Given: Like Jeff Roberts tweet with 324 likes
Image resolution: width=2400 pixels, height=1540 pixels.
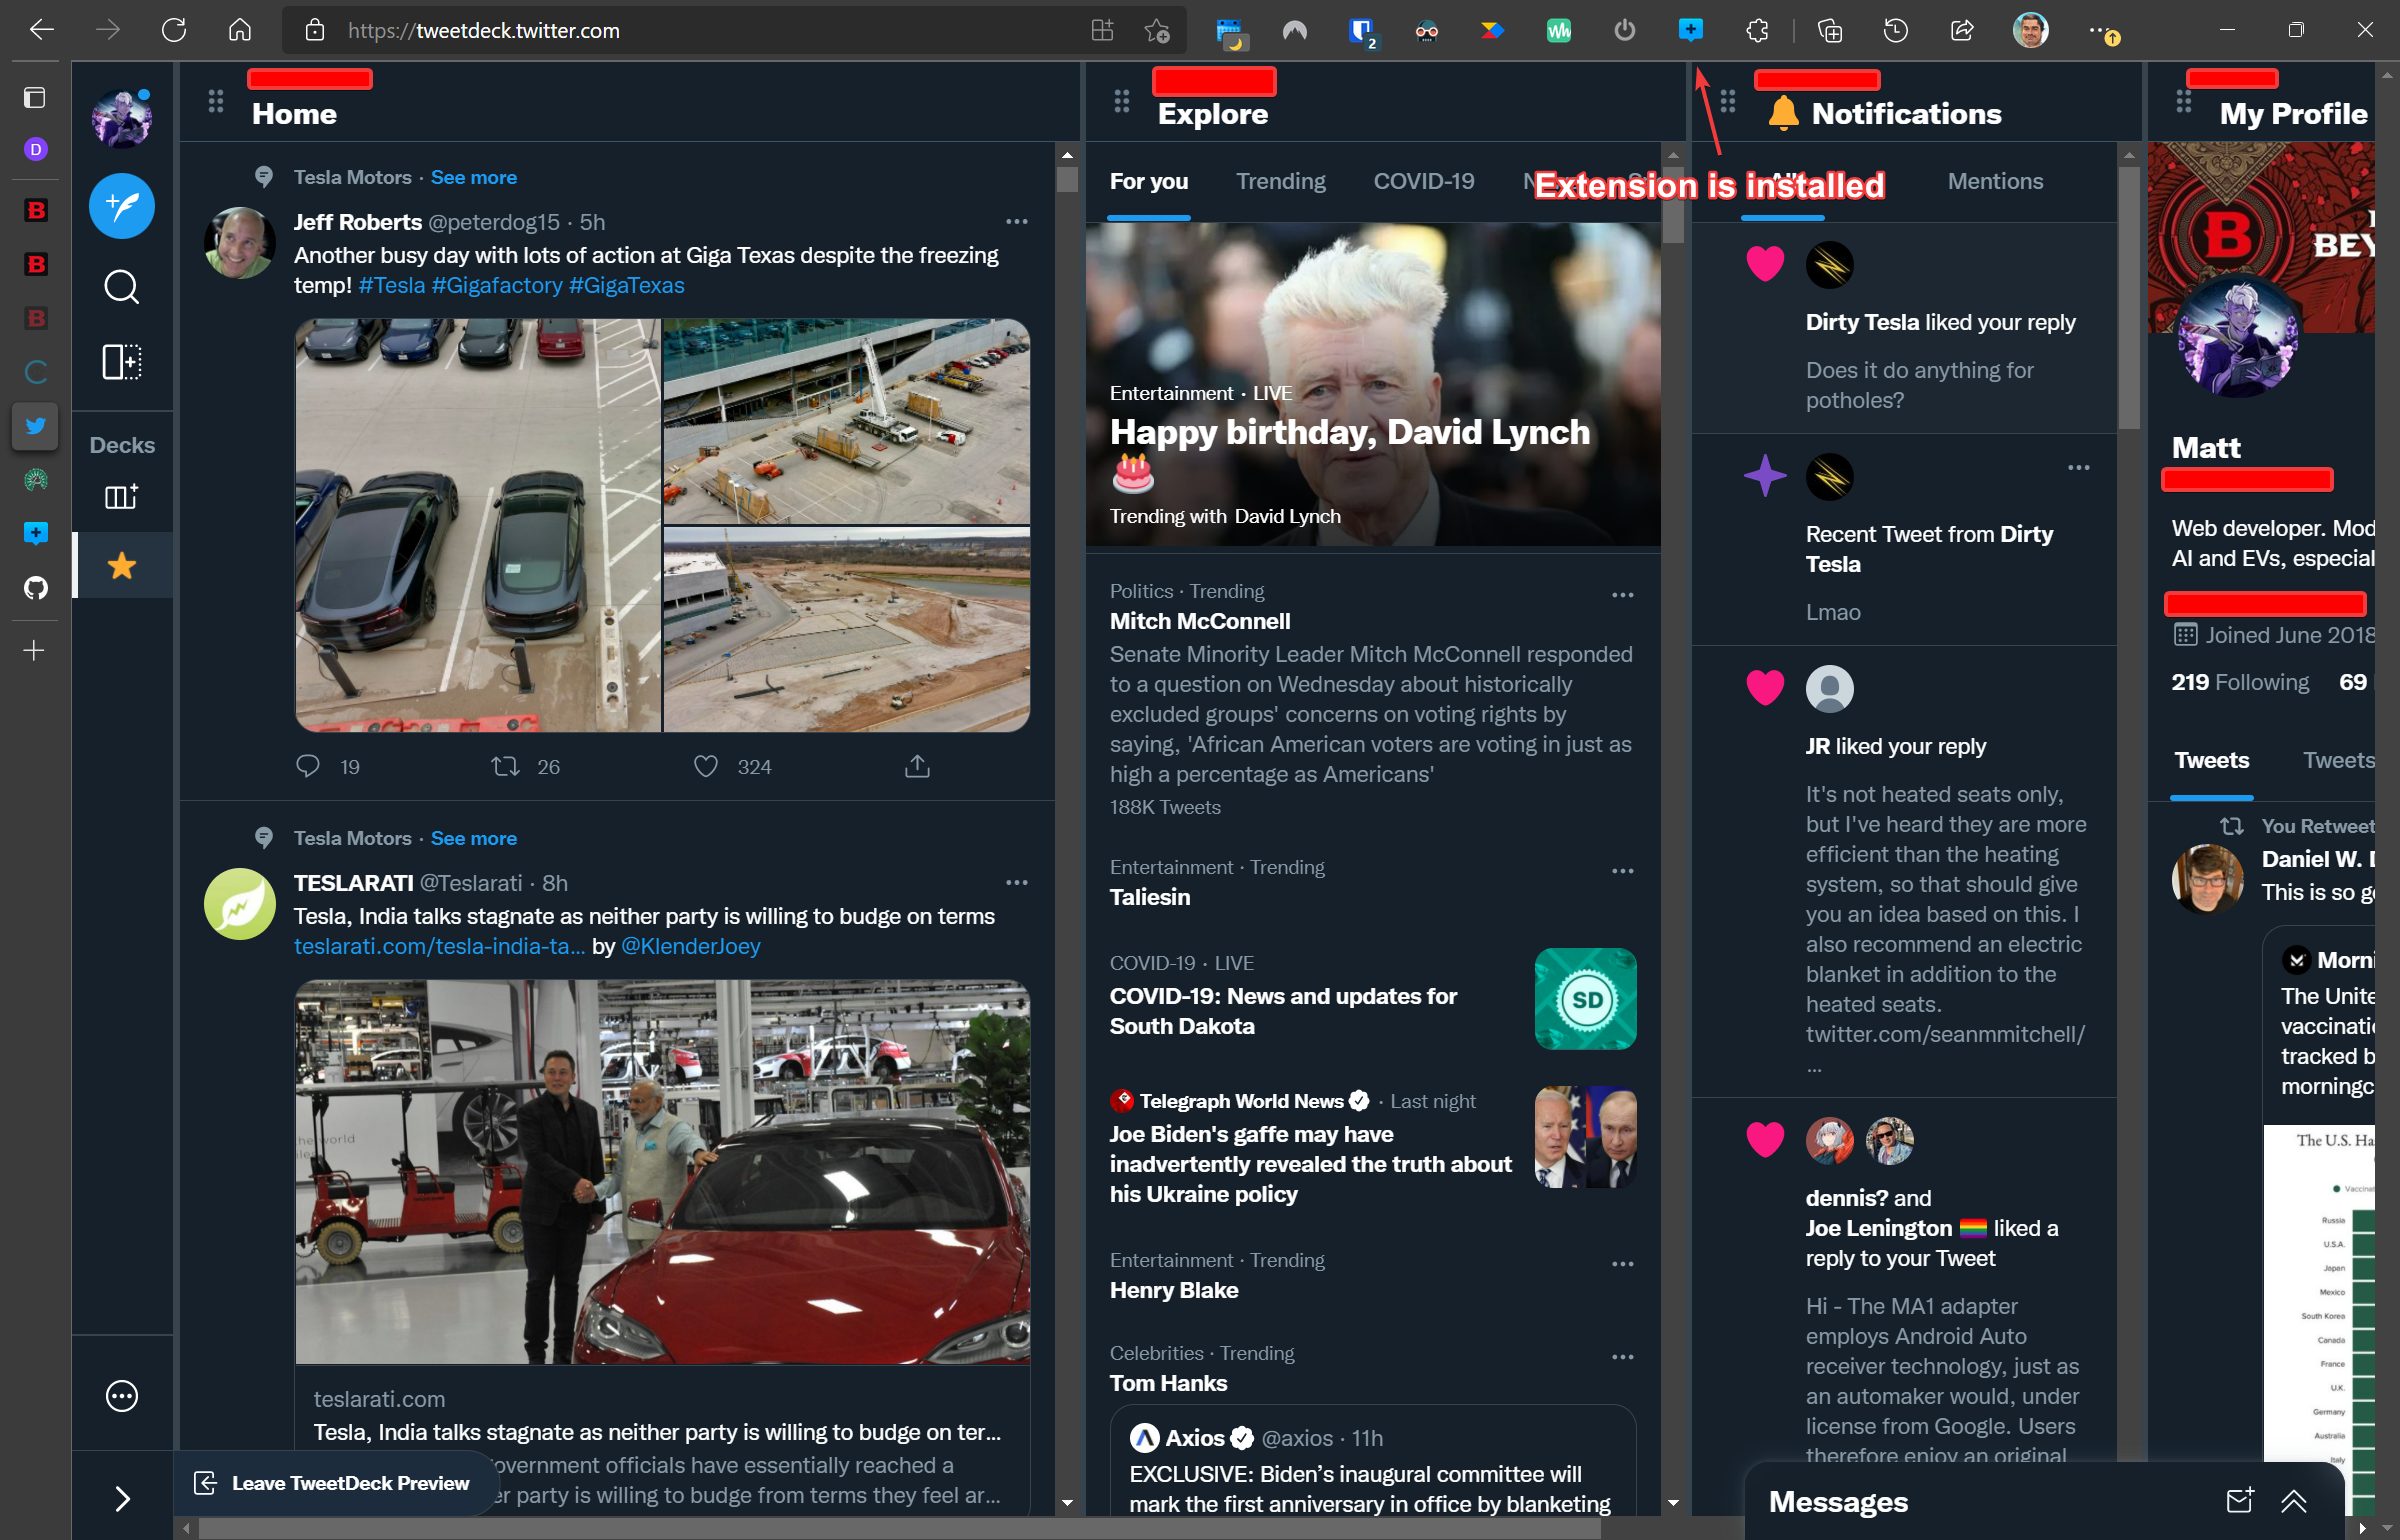Looking at the screenshot, I should (706, 766).
